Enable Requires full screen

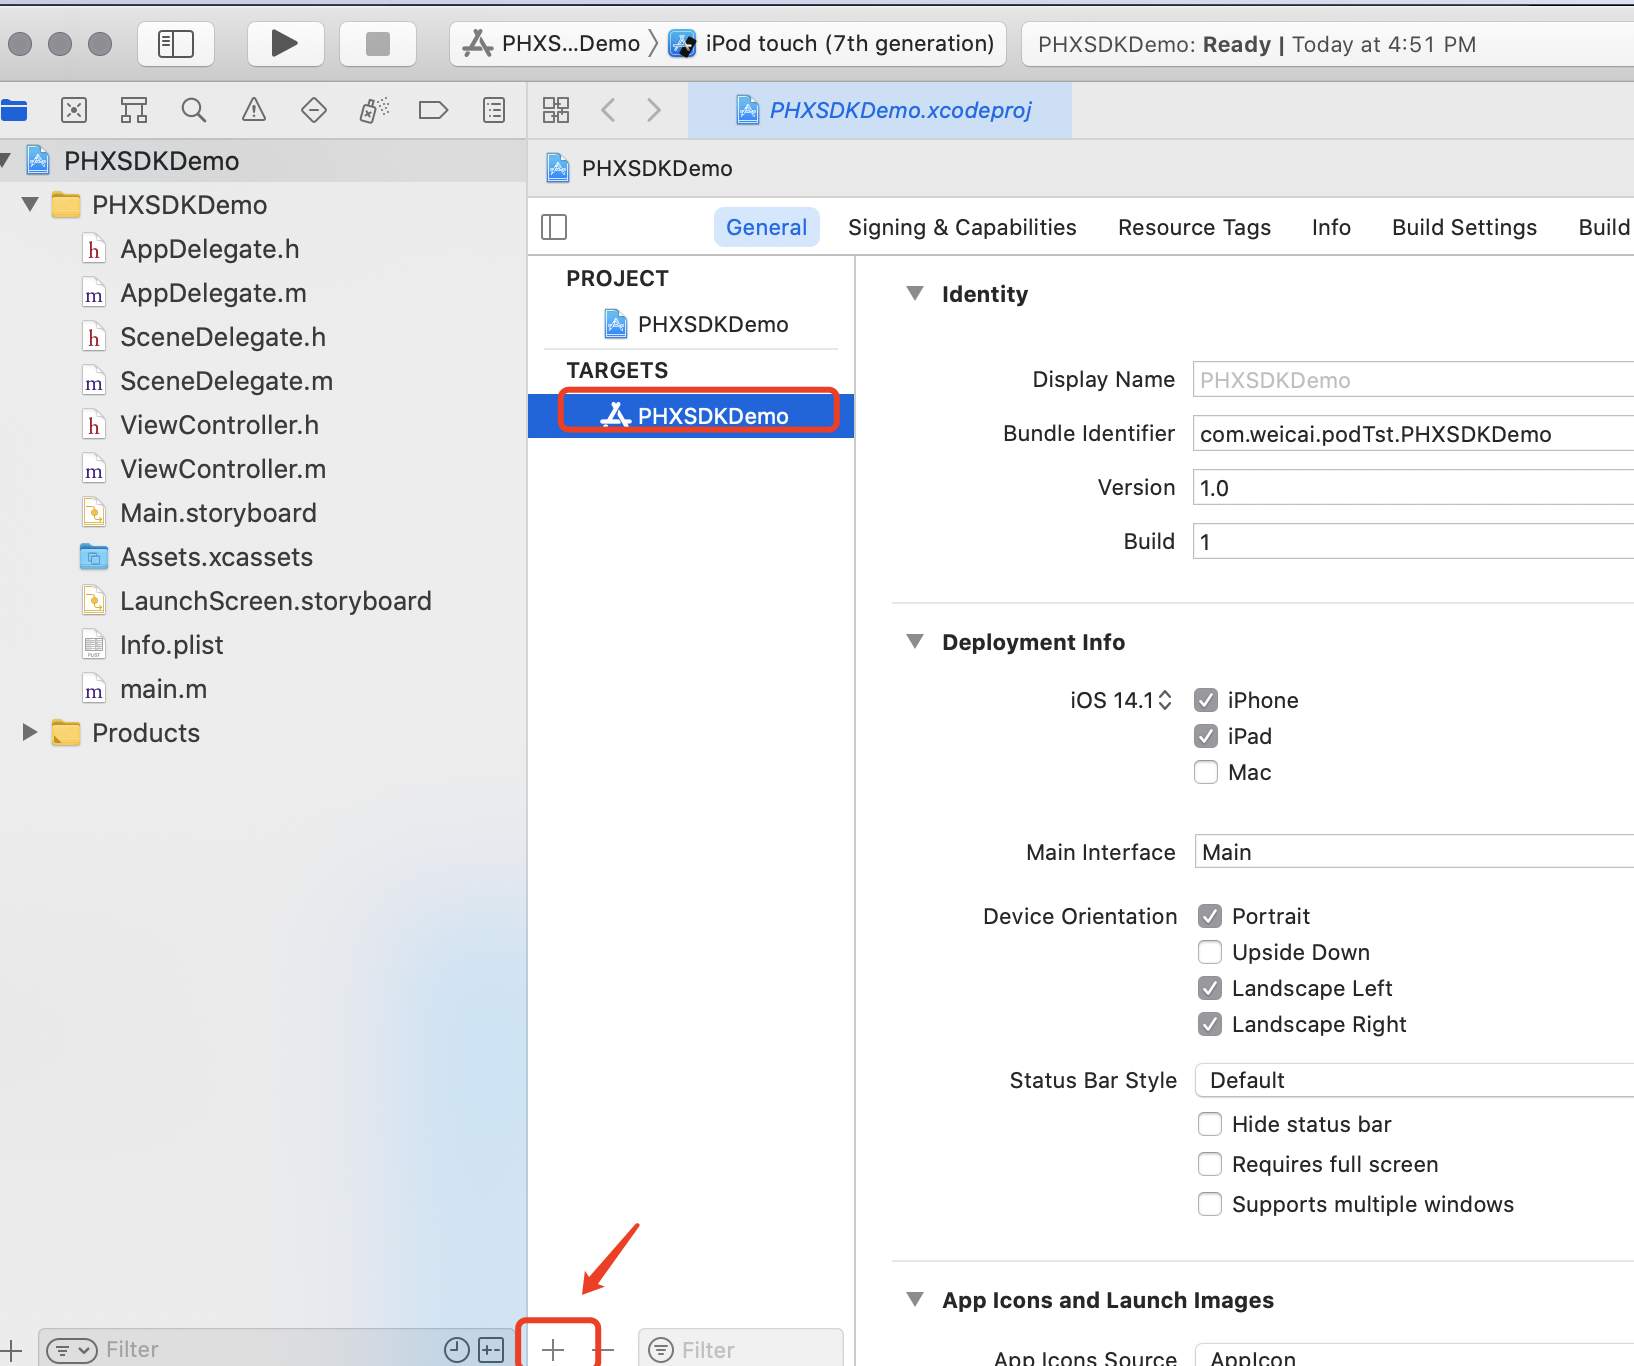tap(1210, 1164)
